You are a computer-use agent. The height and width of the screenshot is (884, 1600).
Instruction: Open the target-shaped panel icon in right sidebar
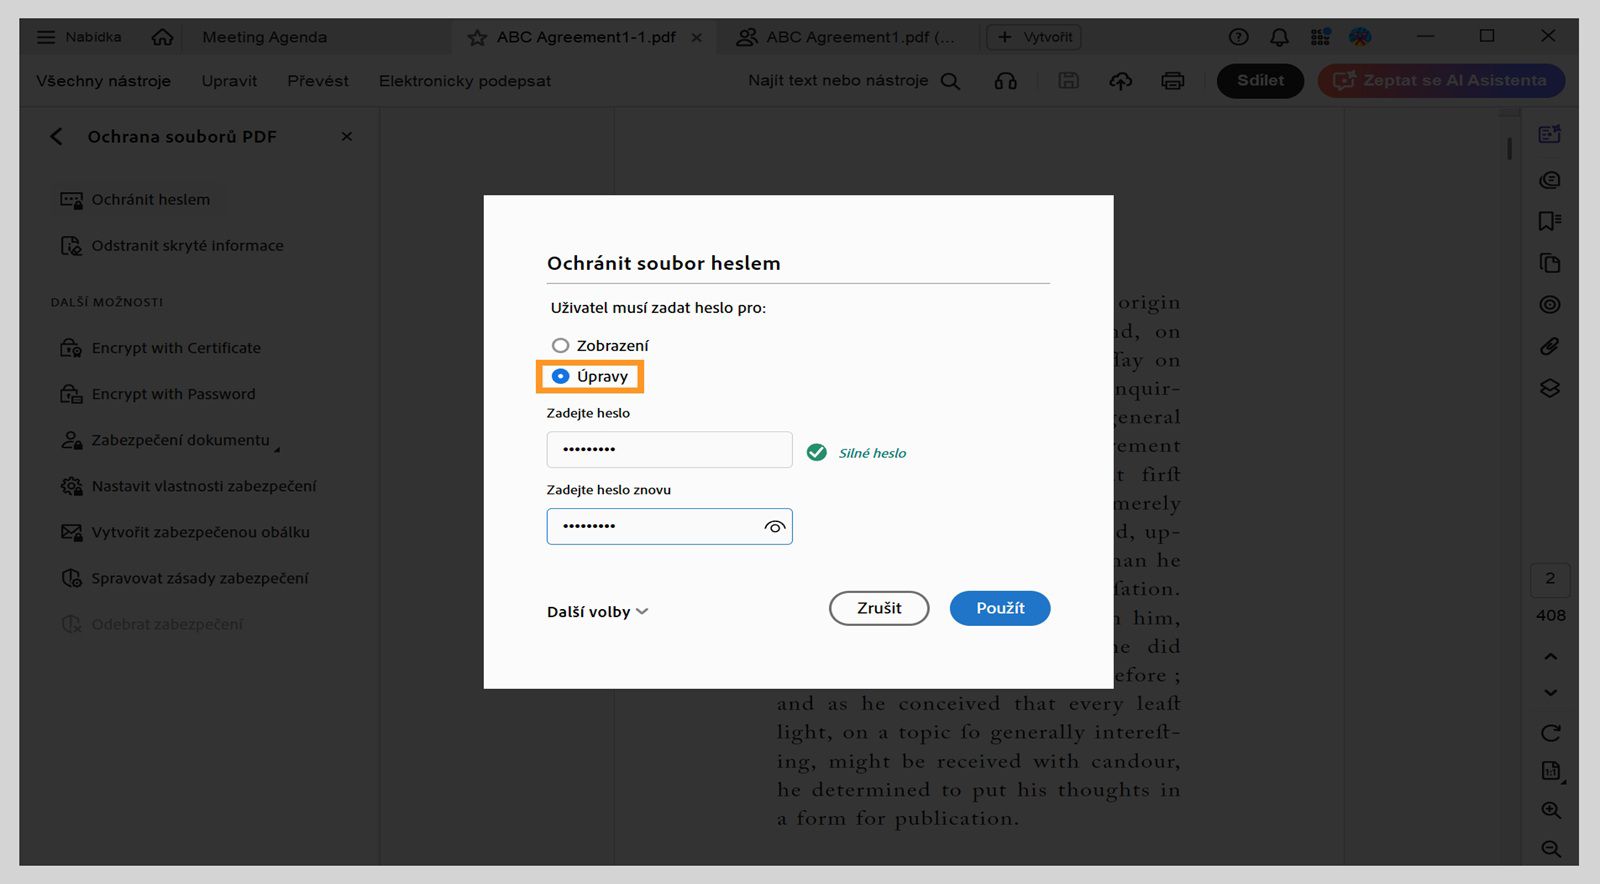coord(1550,305)
